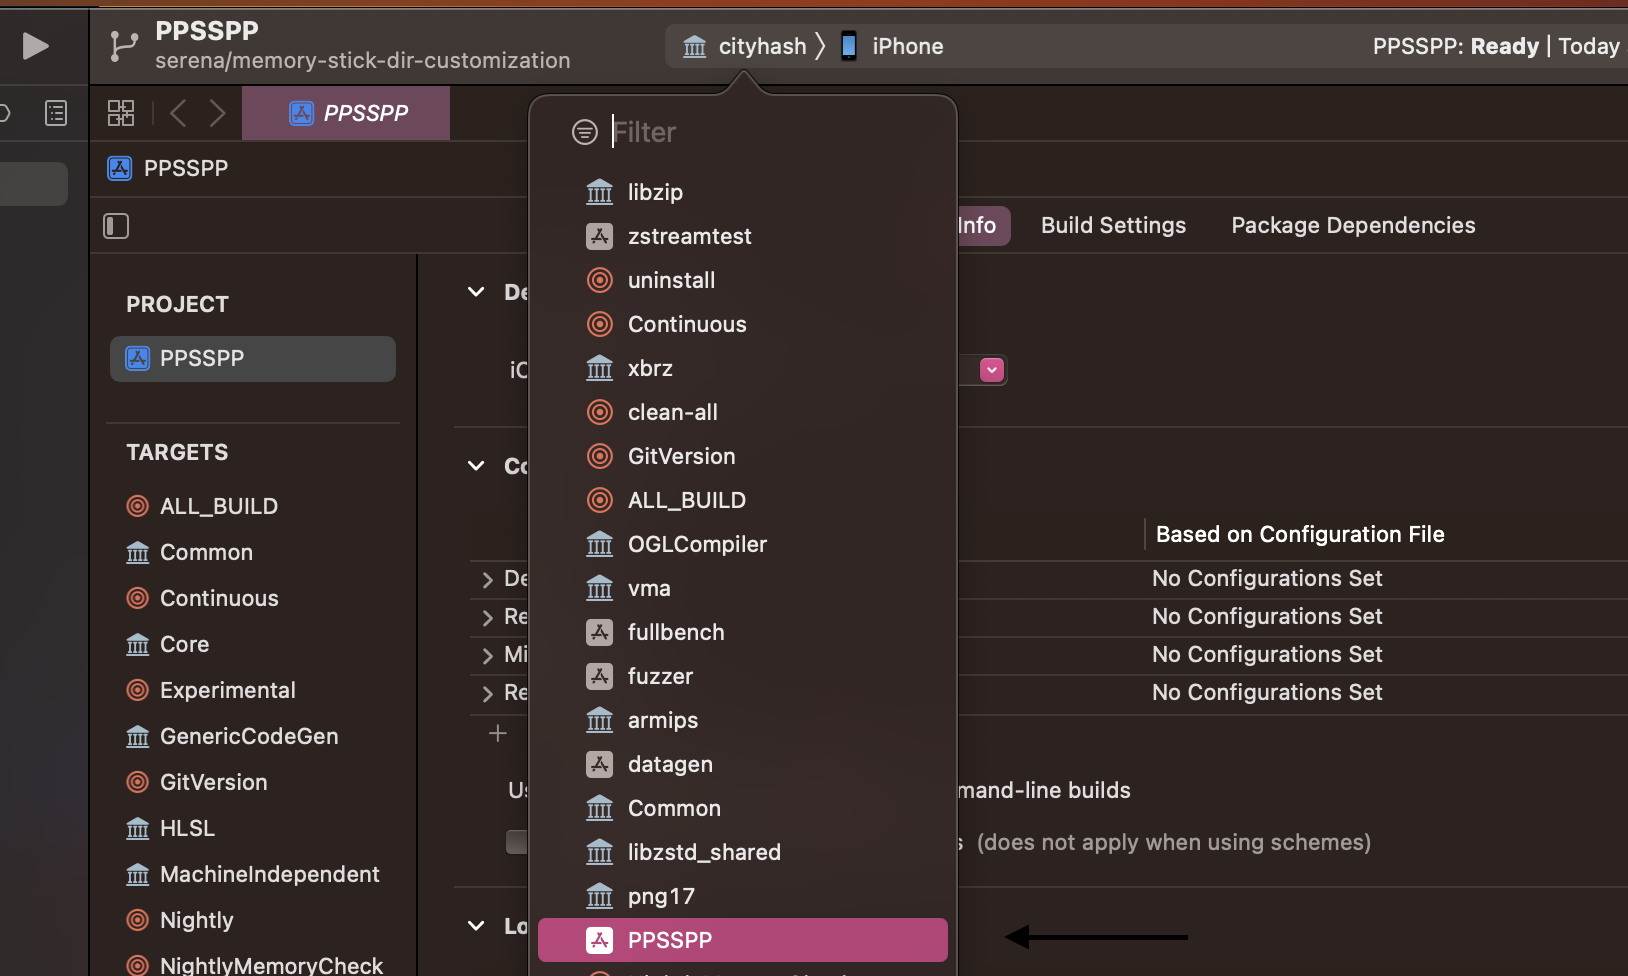The height and width of the screenshot is (976, 1628).
Task: Pick the armips scheme
Action: (x=742, y=720)
